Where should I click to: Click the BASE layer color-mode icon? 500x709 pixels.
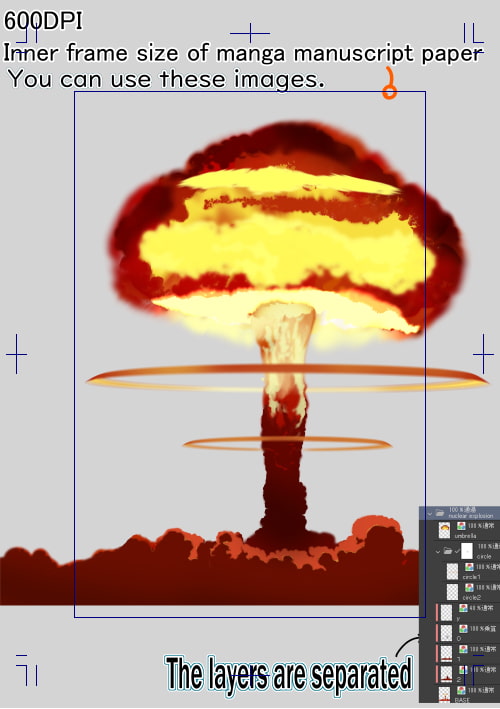point(461,690)
